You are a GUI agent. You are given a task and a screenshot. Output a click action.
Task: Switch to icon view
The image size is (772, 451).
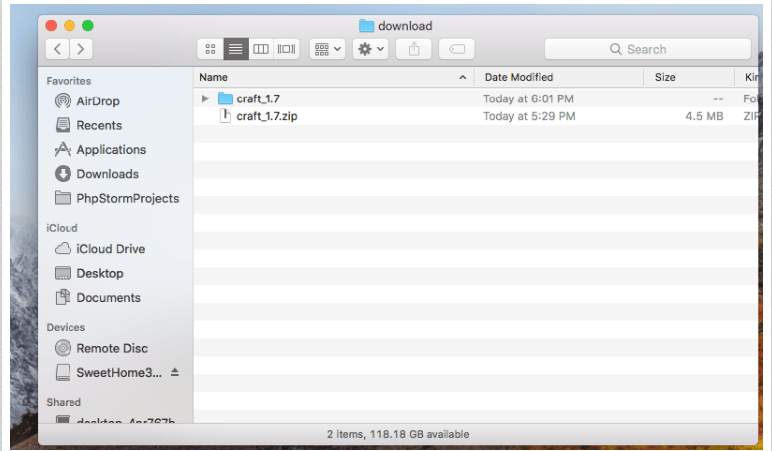point(211,49)
